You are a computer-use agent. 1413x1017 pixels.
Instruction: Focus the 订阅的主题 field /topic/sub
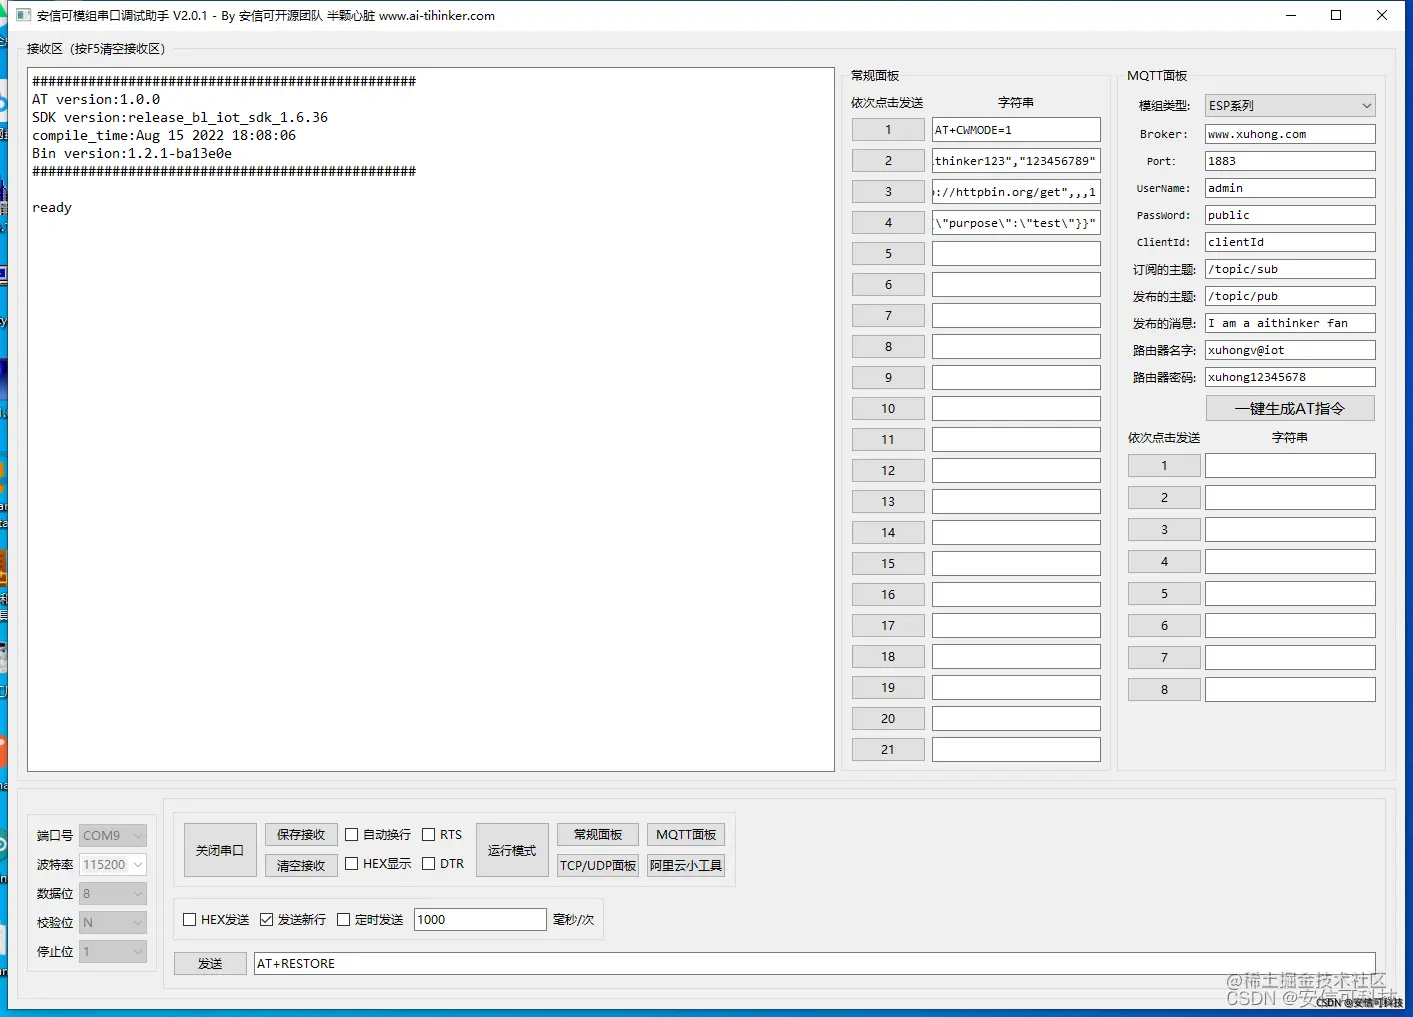(1290, 269)
